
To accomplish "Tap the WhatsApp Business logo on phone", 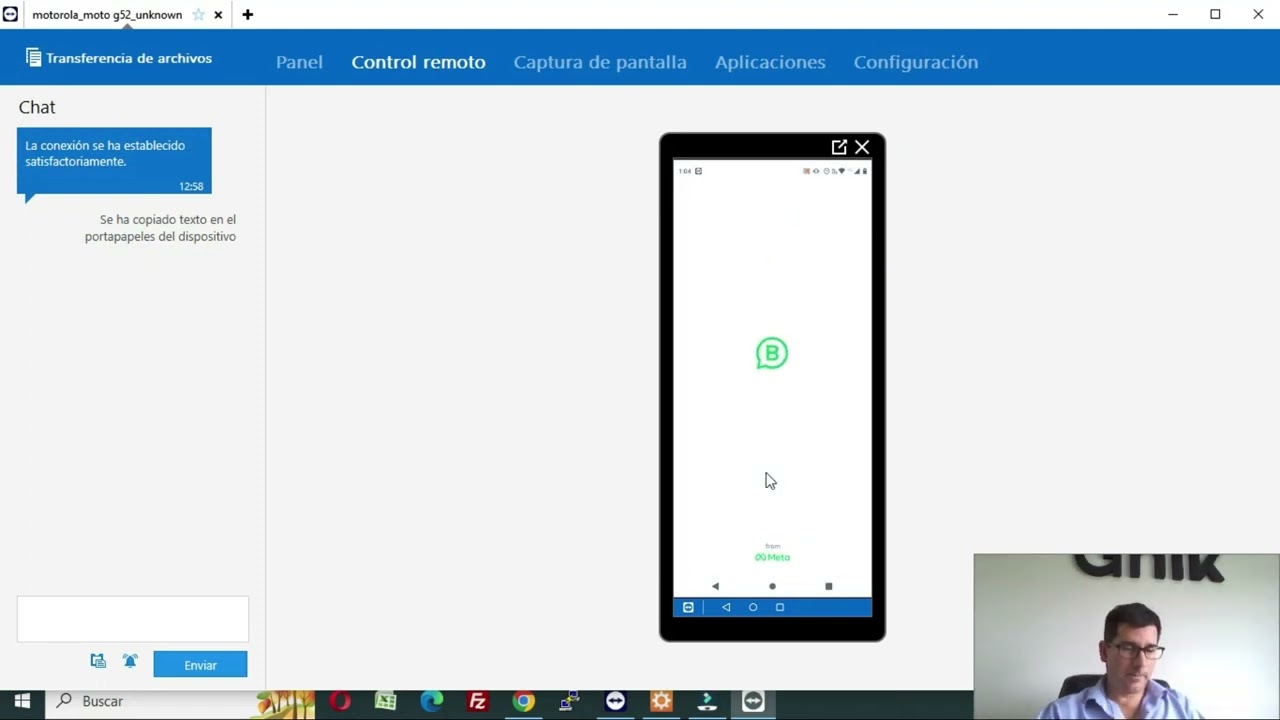I will (772, 353).
